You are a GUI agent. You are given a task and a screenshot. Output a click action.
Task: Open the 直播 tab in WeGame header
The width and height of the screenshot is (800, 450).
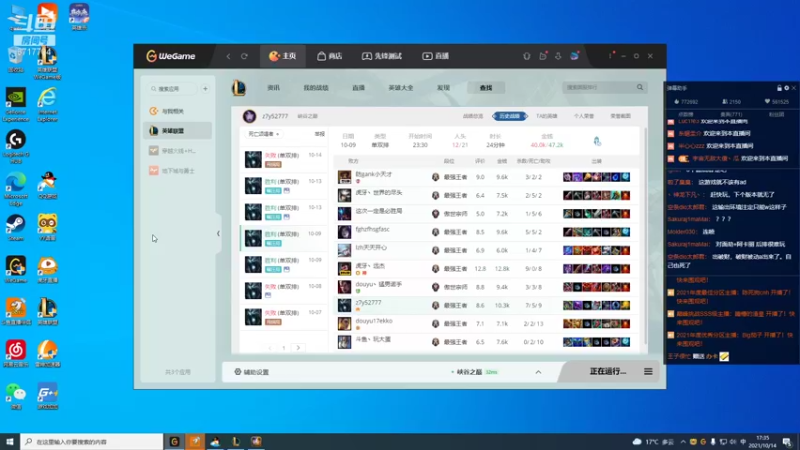coord(436,56)
